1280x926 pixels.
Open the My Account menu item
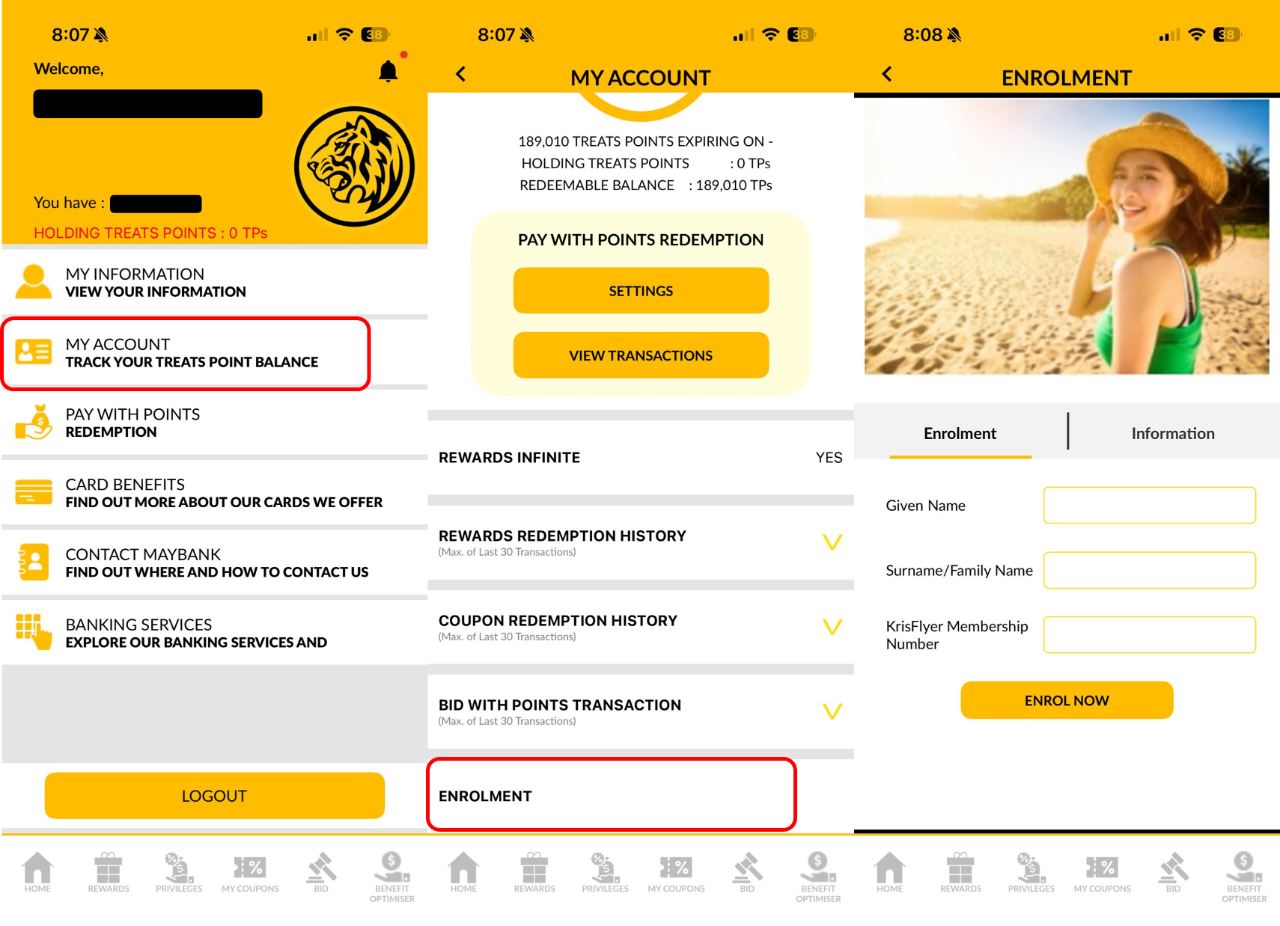point(186,353)
